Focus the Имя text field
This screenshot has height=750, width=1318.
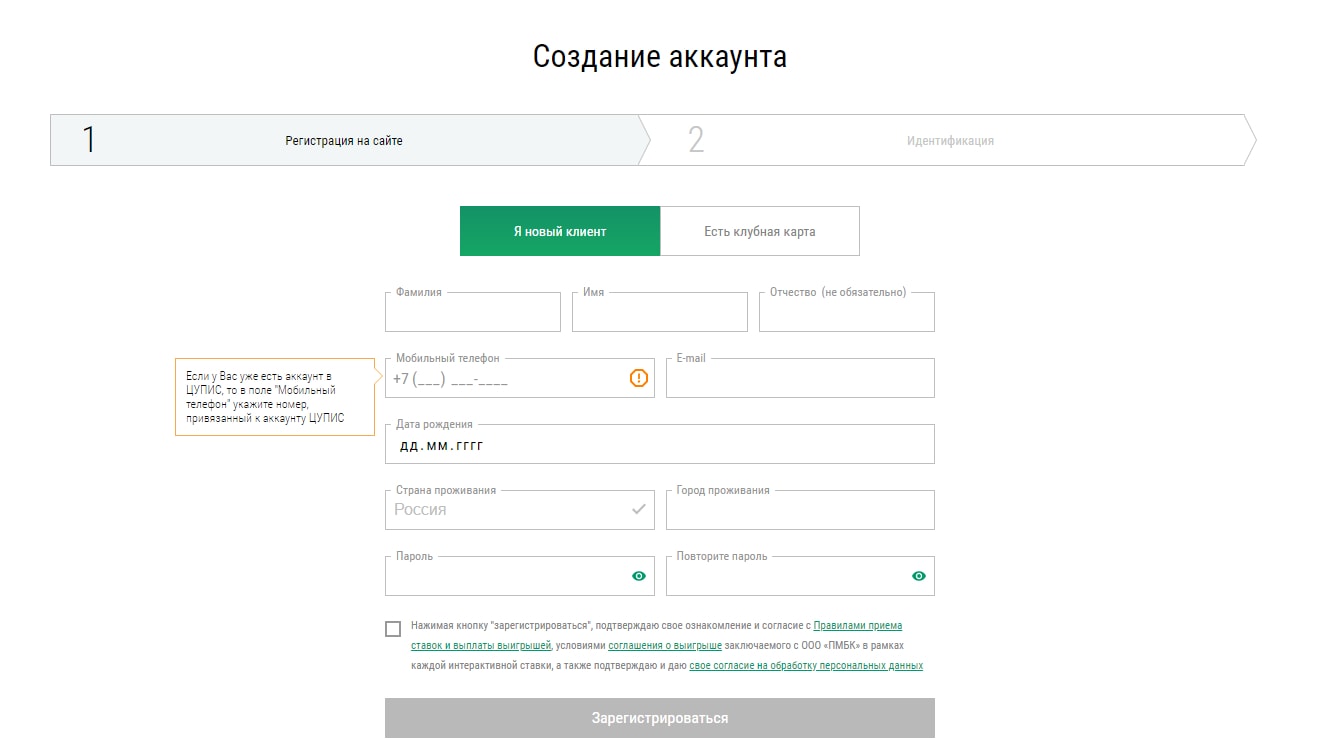pos(660,314)
